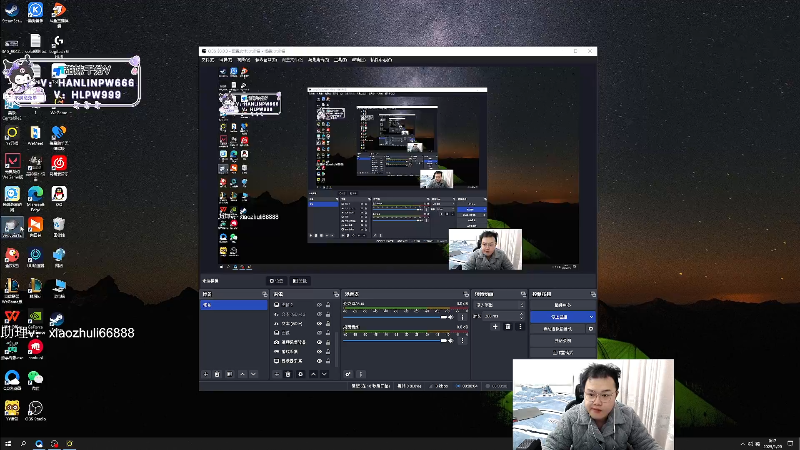Set volume on the first Audio Mixer slider
The image size is (800, 450).
395,317
